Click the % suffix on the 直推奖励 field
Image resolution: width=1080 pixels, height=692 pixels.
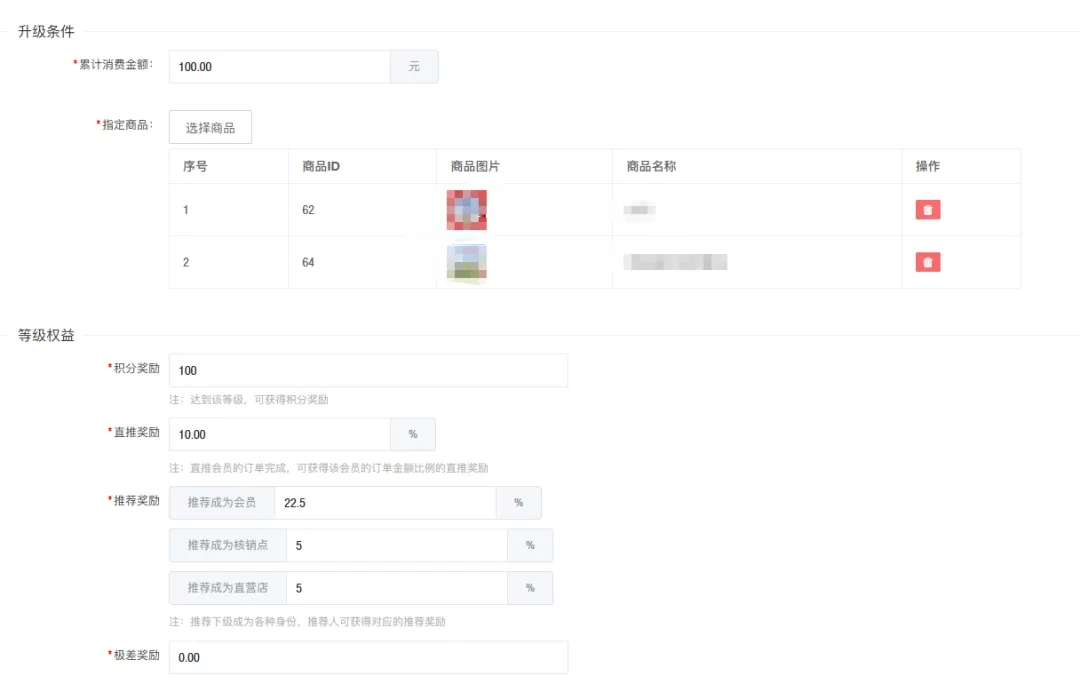(x=414, y=434)
